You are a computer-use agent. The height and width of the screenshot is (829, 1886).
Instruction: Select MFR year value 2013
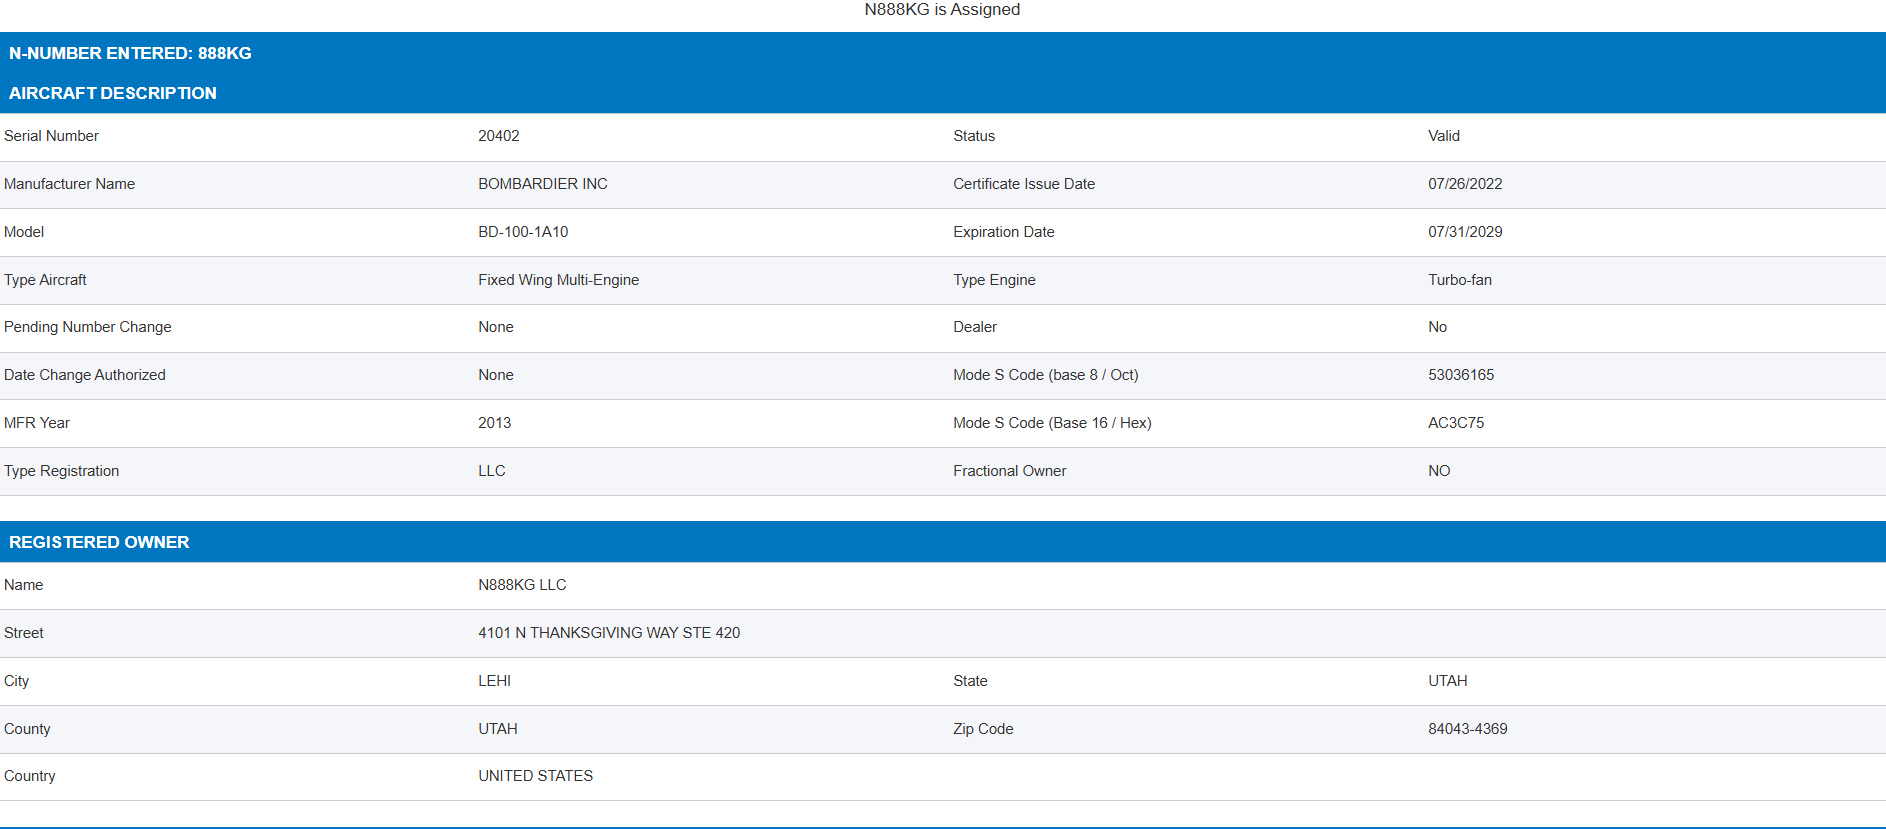tap(495, 423)
